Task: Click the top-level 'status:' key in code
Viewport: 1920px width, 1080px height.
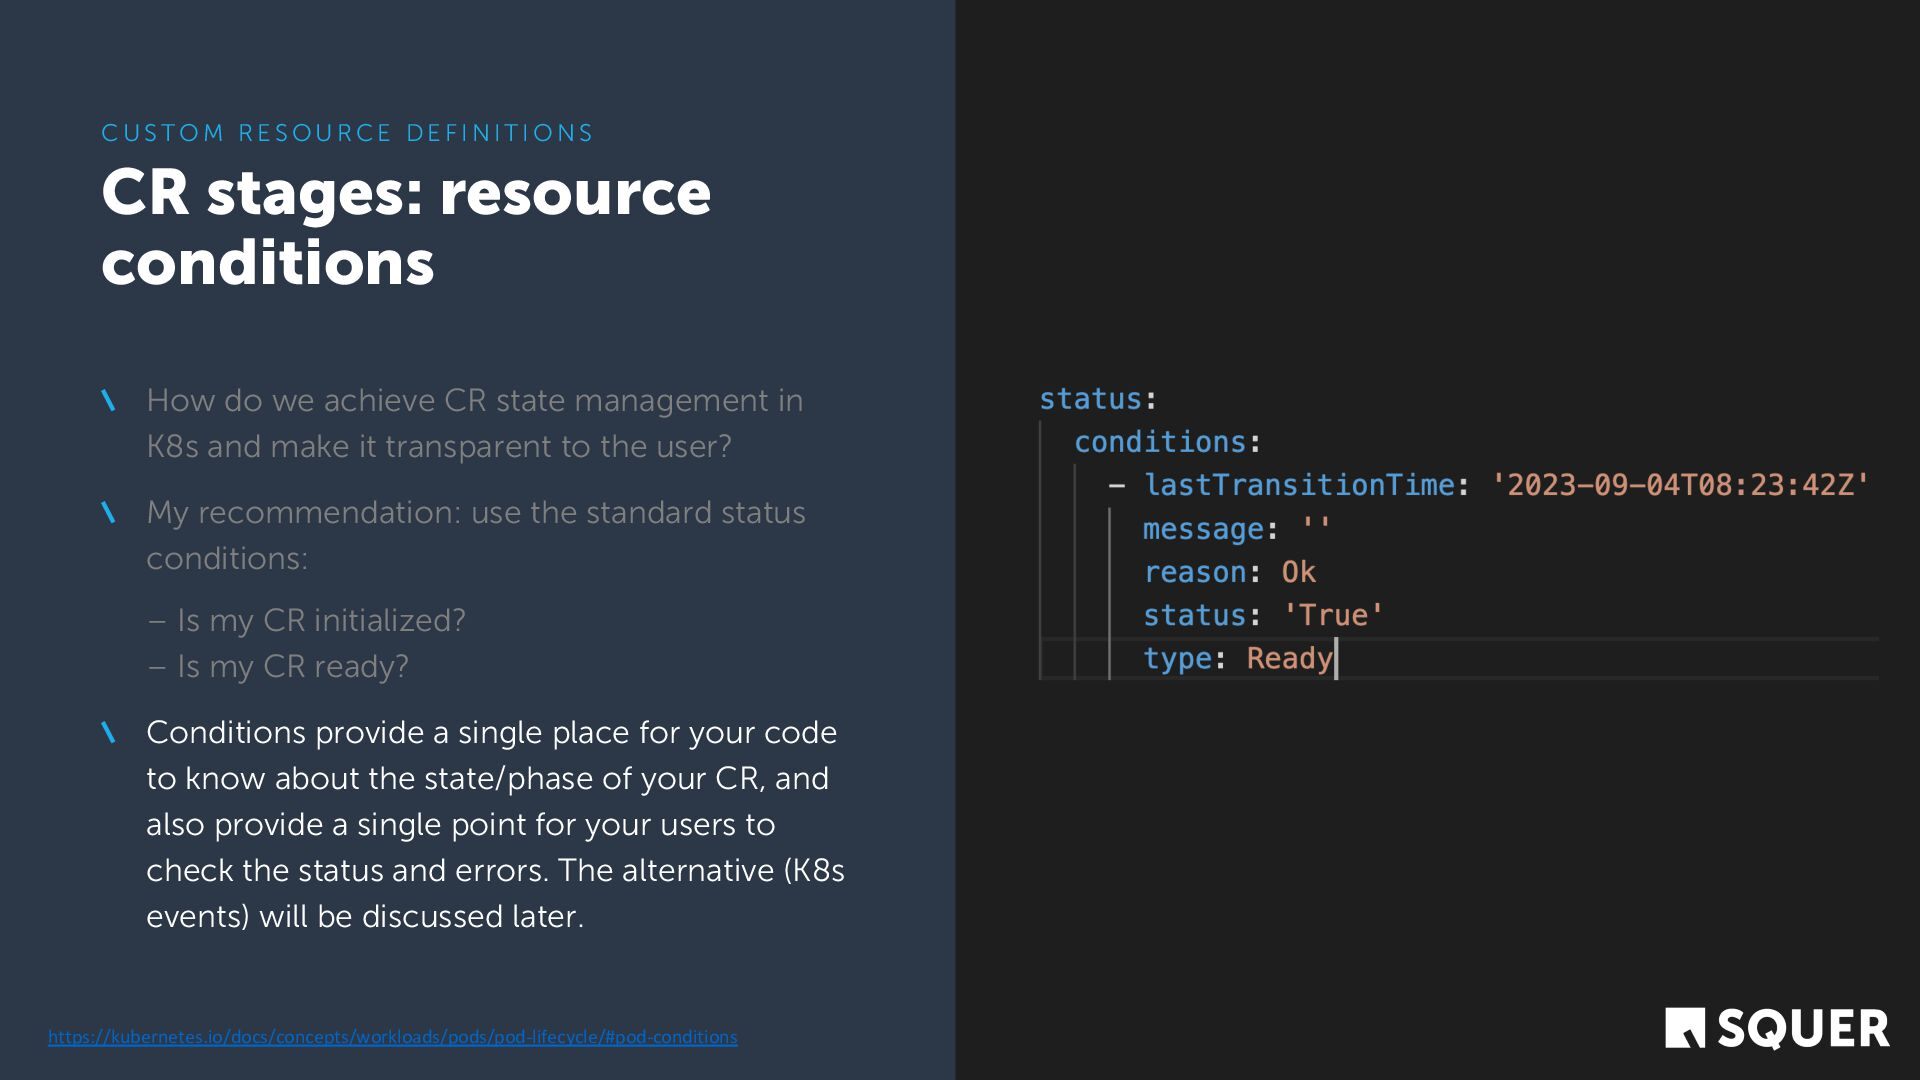Action: [x=1090, y=399]
